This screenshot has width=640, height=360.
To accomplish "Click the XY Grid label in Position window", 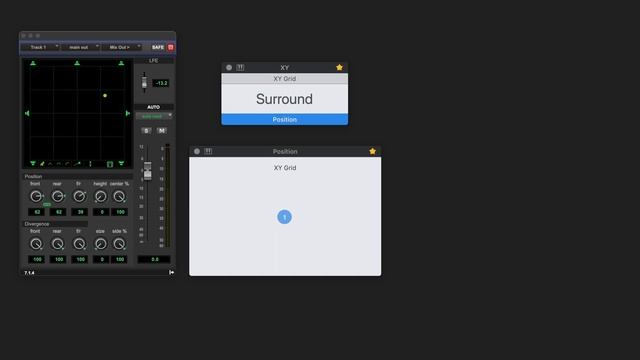I will (285, 168).
